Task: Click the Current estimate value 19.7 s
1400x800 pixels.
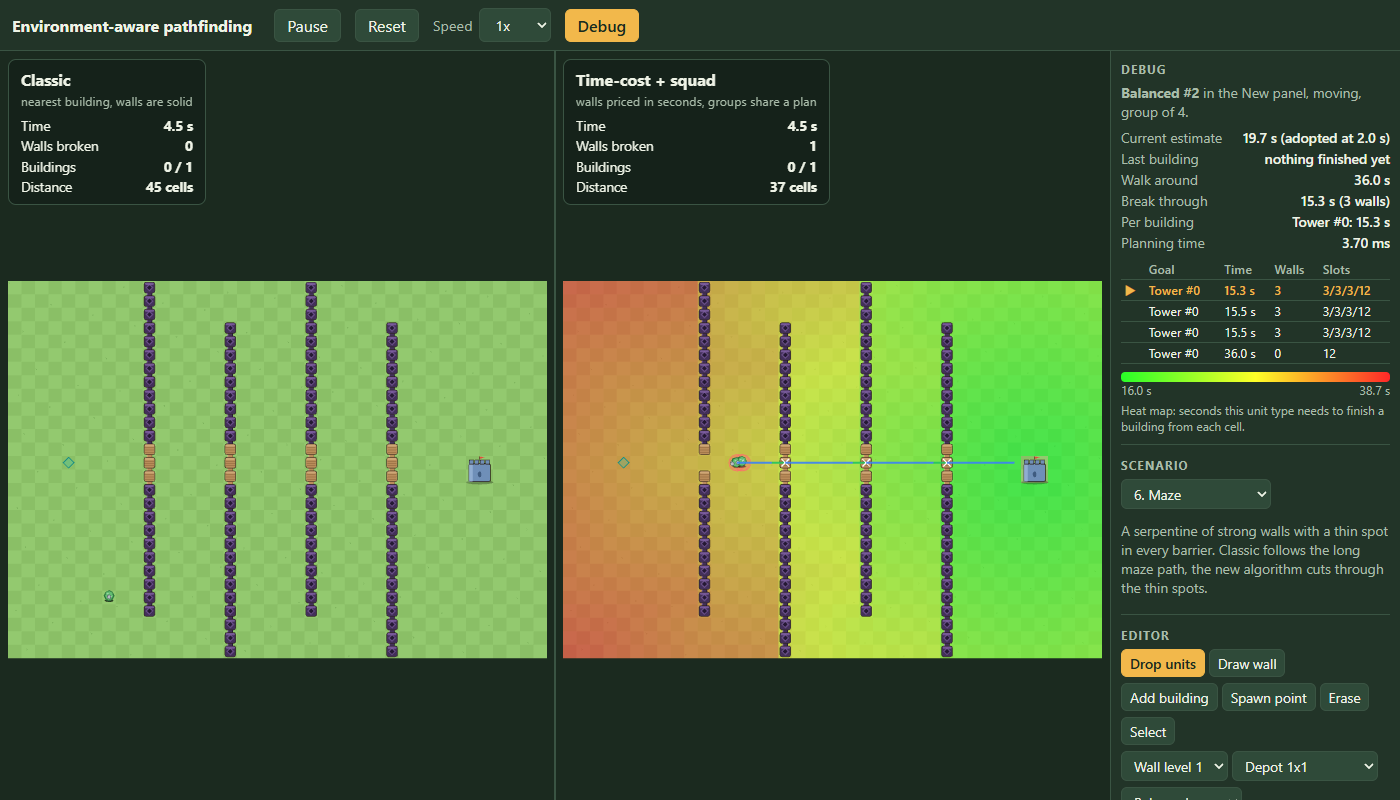Action: (x=1316, y=138)
